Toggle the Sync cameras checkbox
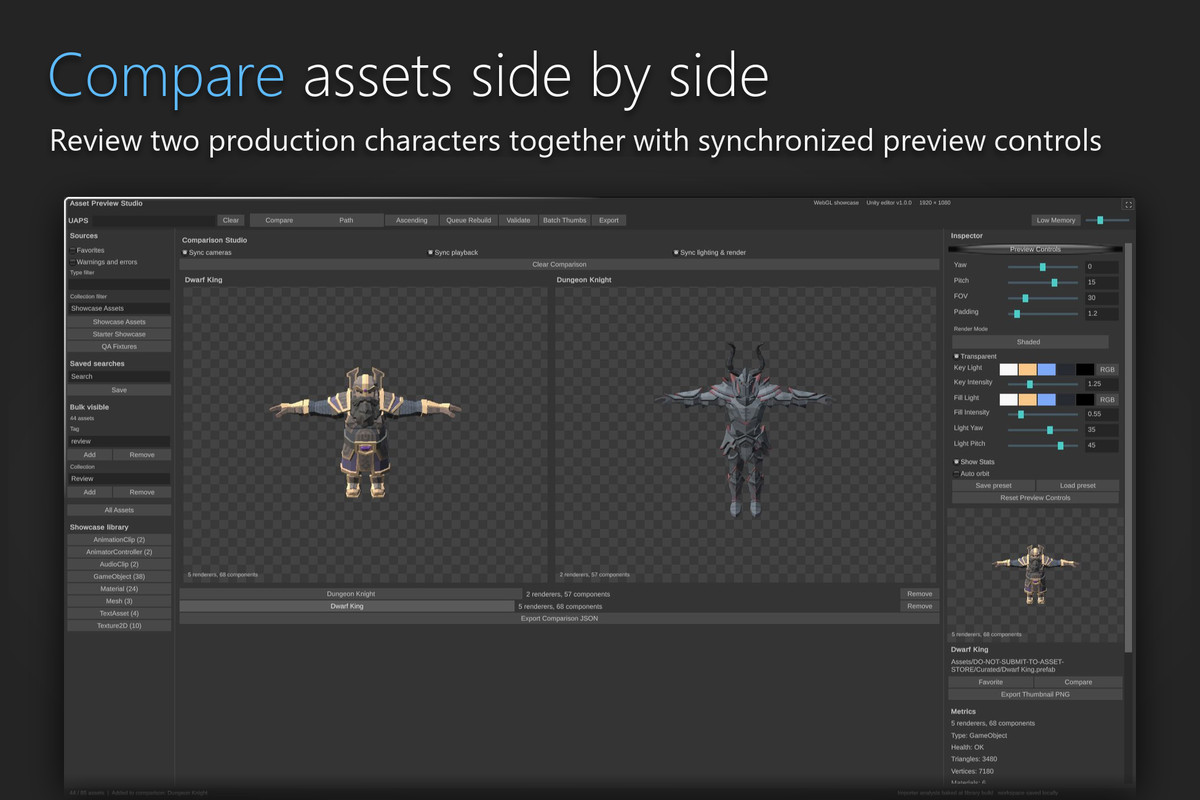This screenshot has height=800, width=1200. tap(184, 253)
